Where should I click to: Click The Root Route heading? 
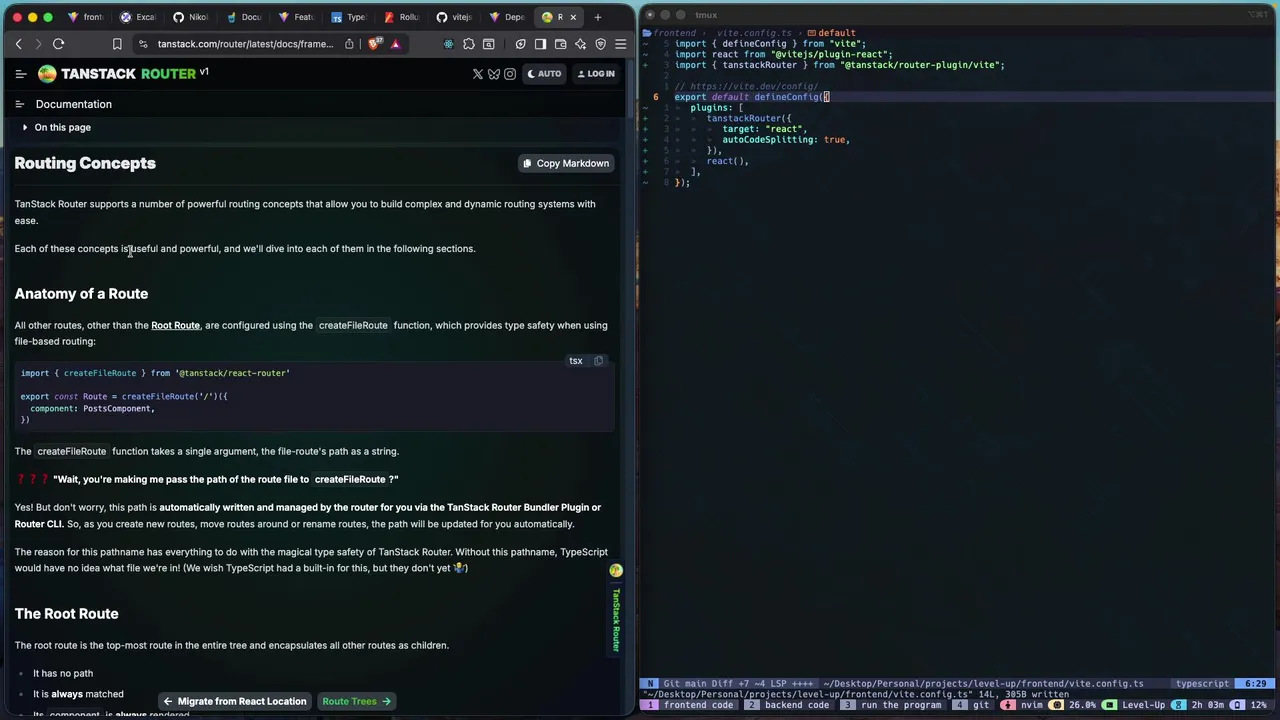coord(66,614)
